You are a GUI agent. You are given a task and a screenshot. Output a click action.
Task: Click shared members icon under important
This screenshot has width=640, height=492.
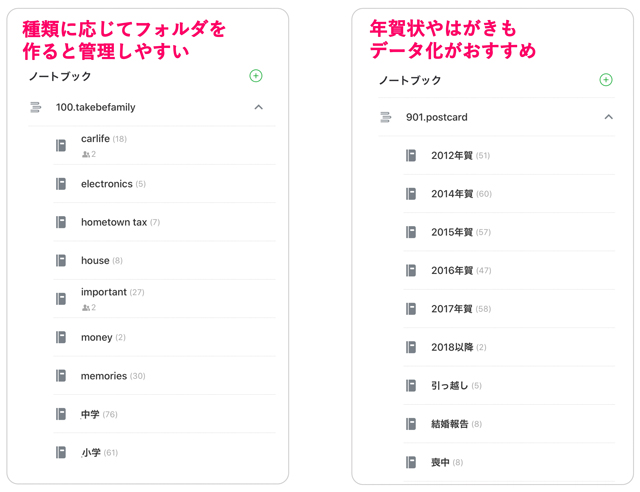coord(86,307)
